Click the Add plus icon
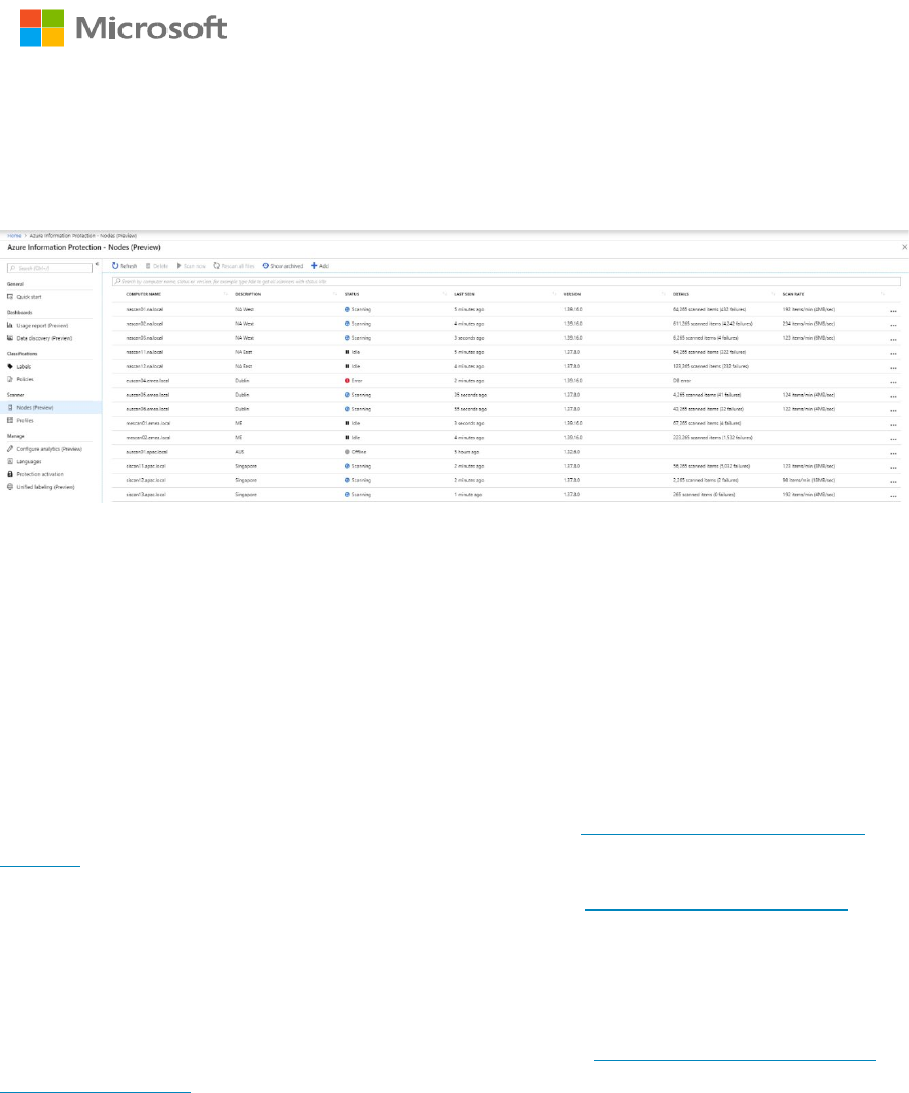The height and width of the screenshot is (1093, 909). point(314,266)
